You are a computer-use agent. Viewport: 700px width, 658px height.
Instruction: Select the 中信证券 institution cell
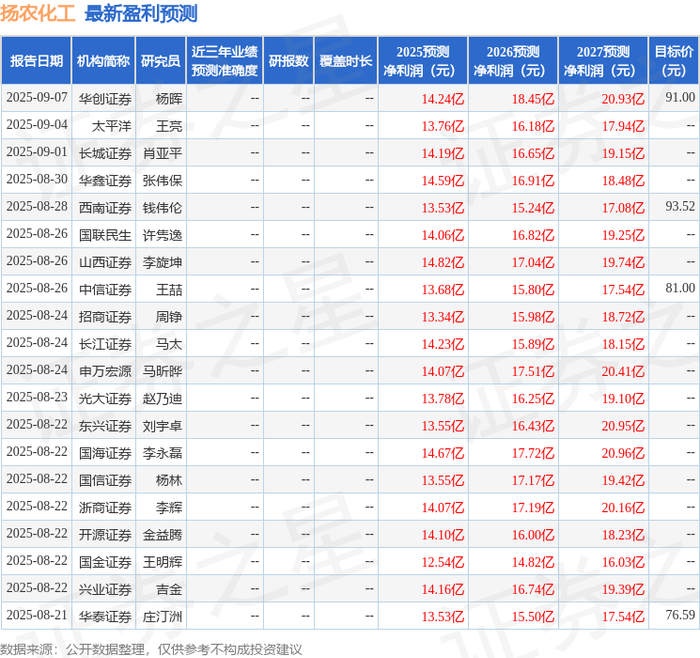click(105, 289)
